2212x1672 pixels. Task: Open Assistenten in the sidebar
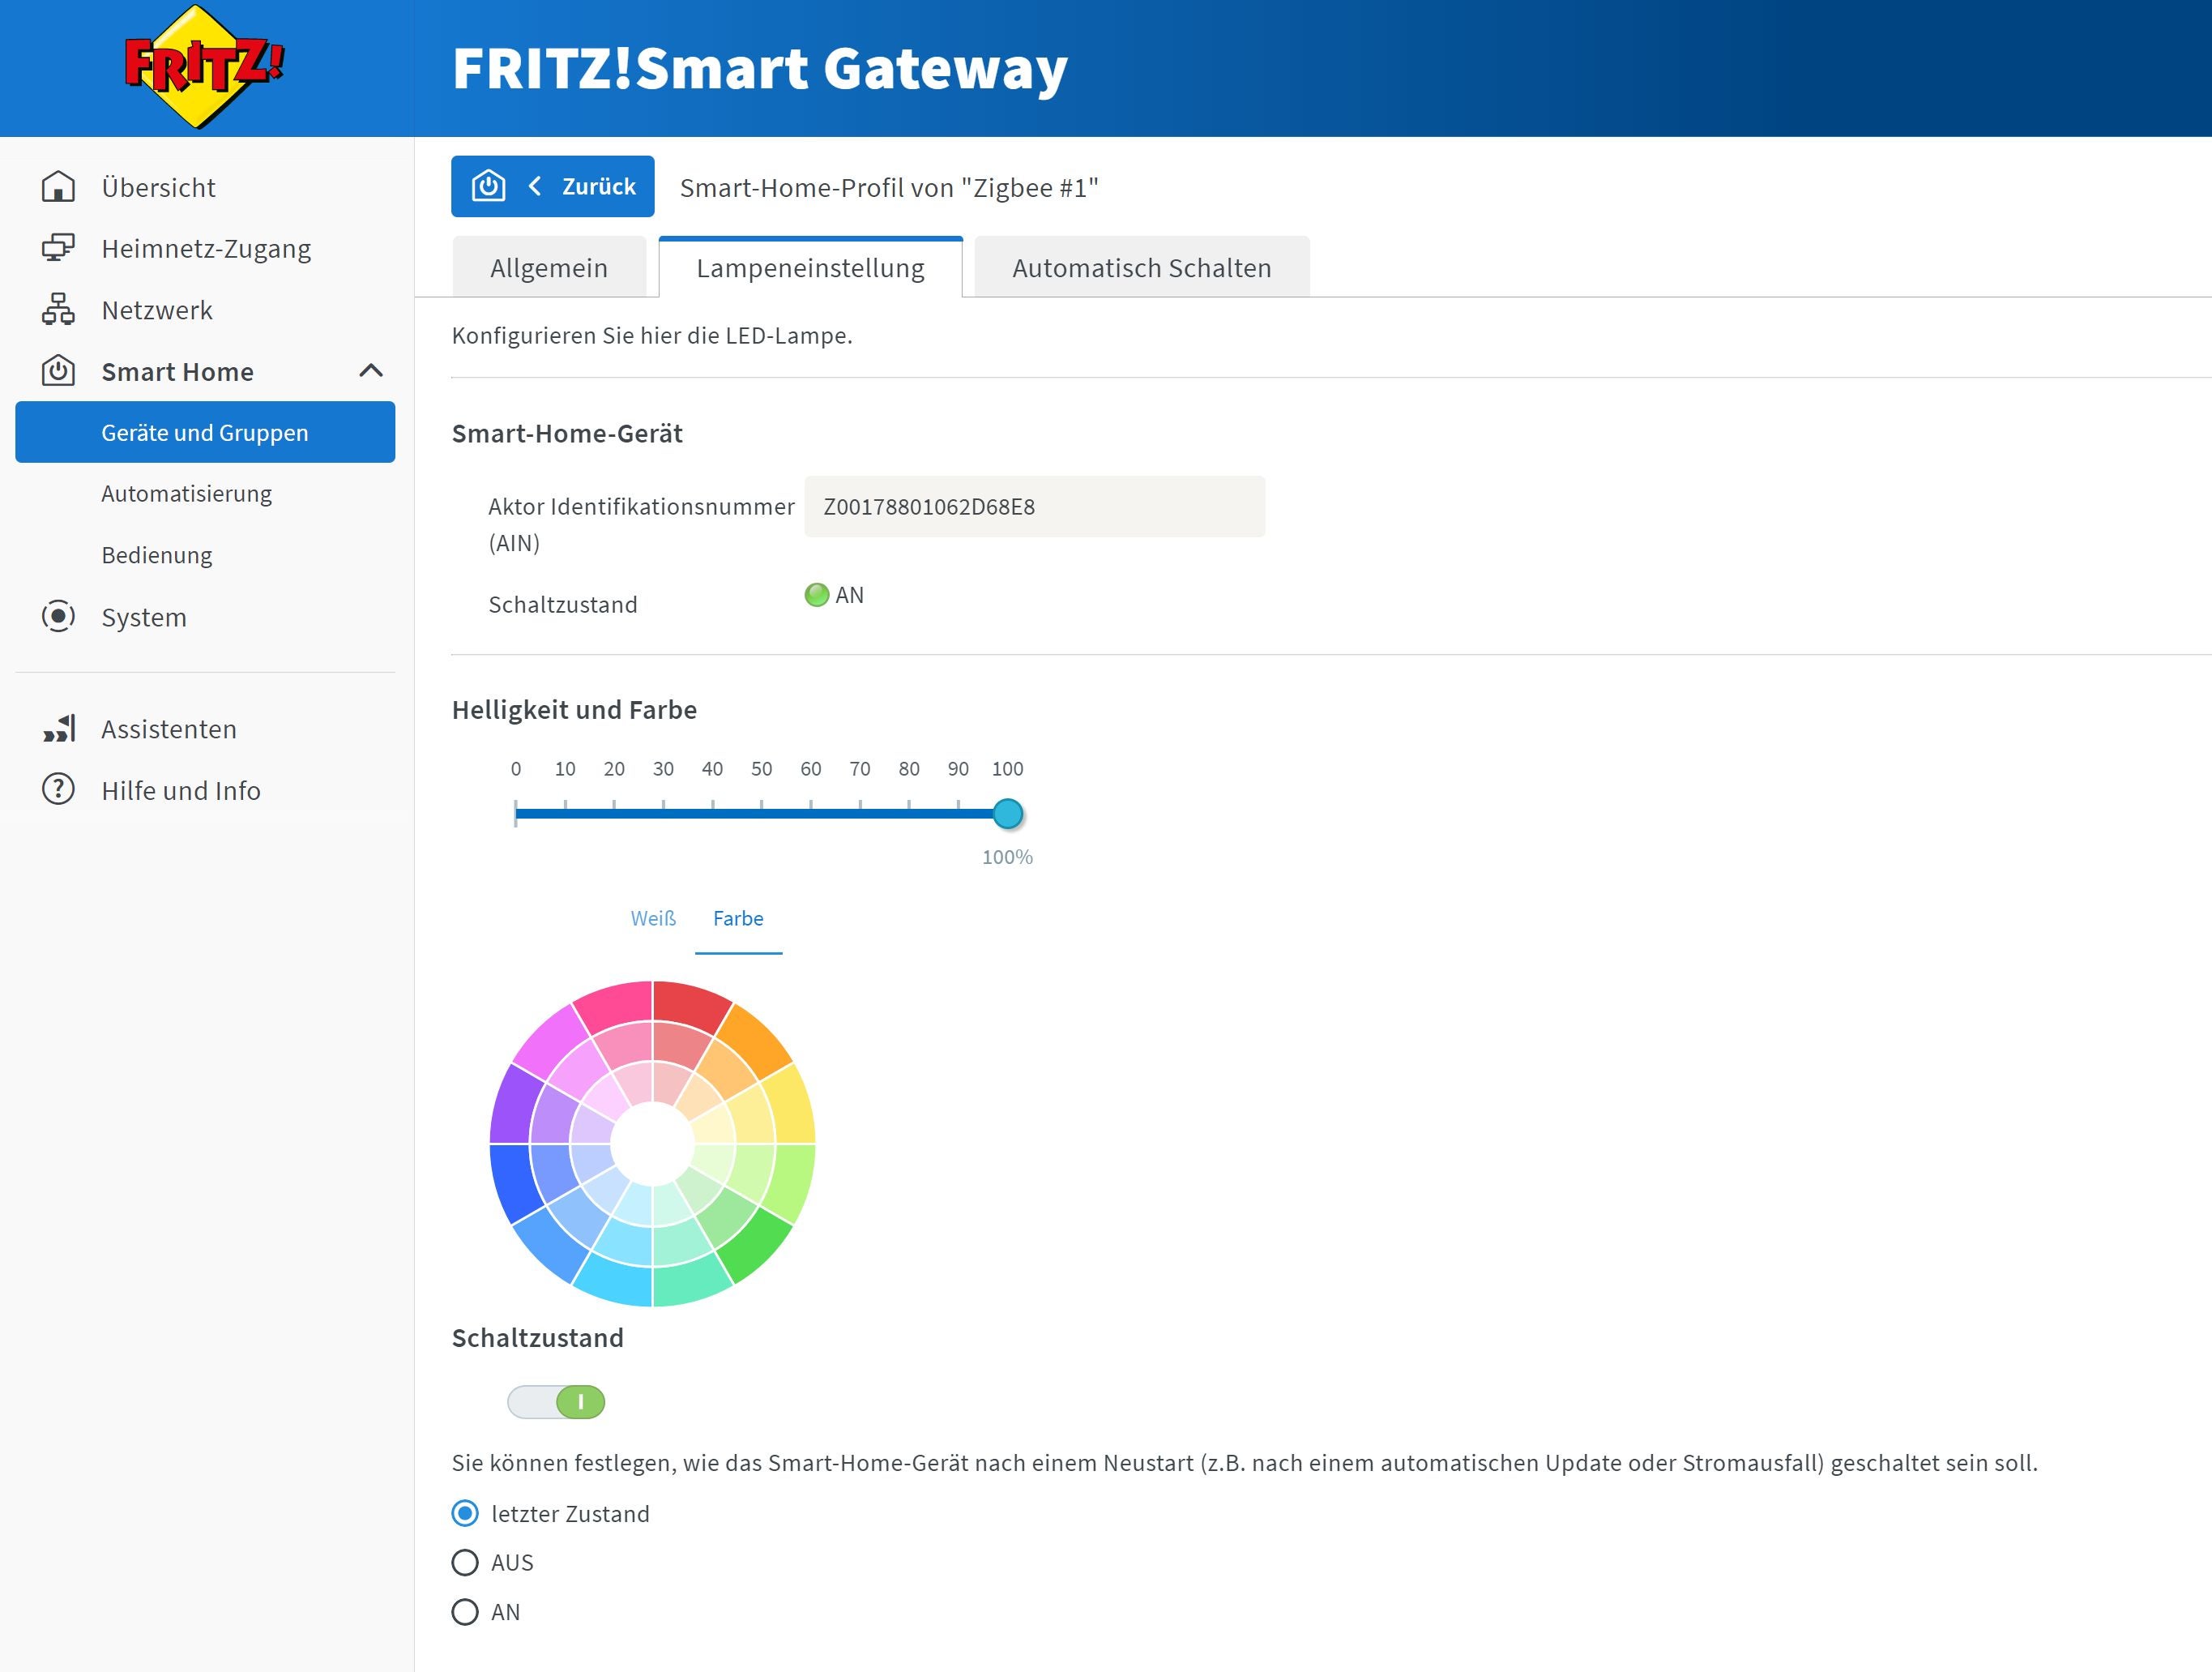[169, 729]
